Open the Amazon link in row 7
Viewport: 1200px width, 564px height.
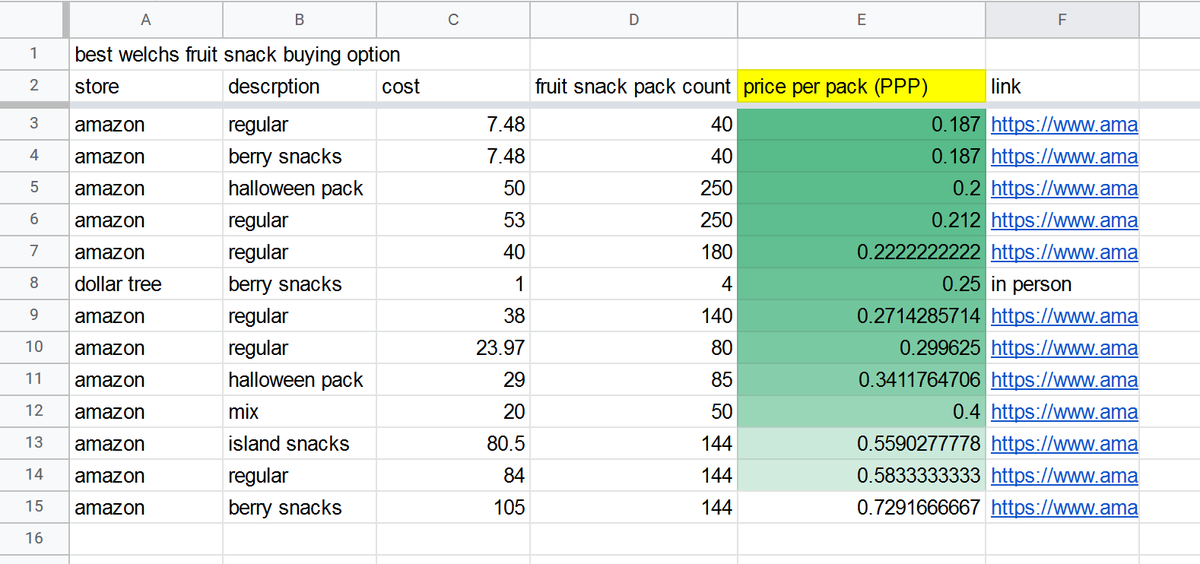point(1064,253)
